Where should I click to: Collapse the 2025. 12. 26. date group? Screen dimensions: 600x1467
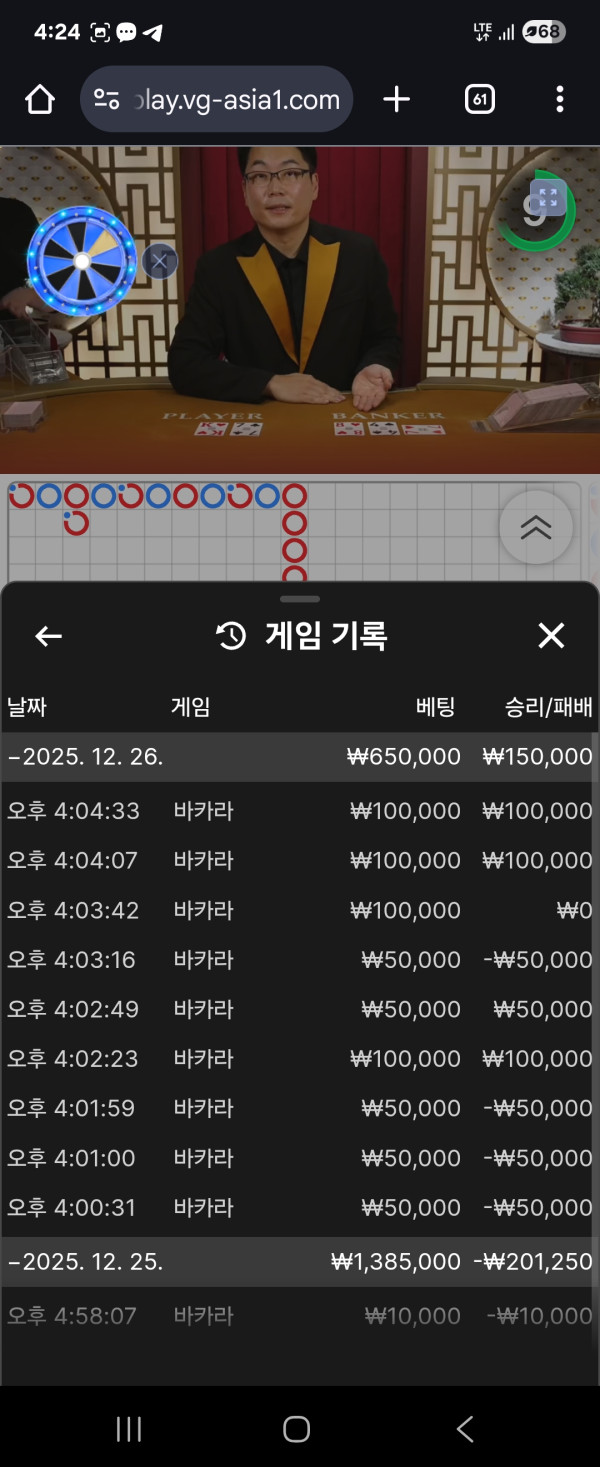(85, 757)
